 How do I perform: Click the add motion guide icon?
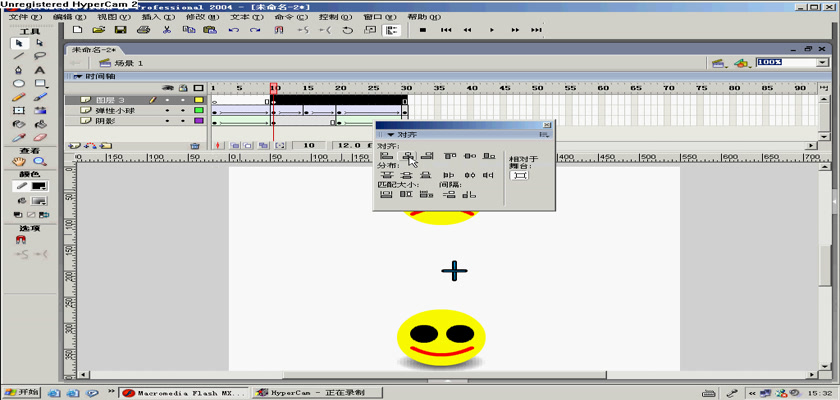click(91, 145)
